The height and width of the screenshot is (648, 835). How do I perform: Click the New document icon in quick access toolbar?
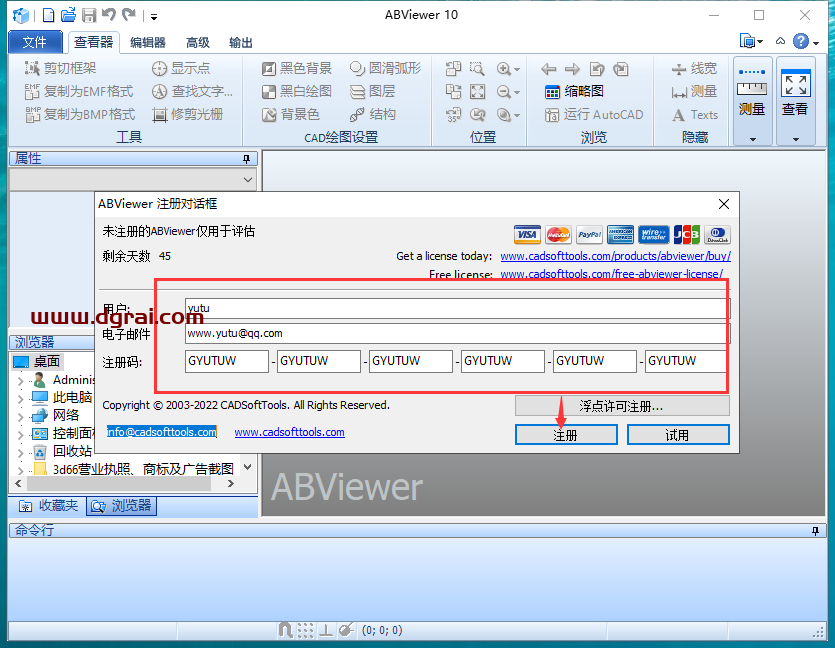point(48,15)
